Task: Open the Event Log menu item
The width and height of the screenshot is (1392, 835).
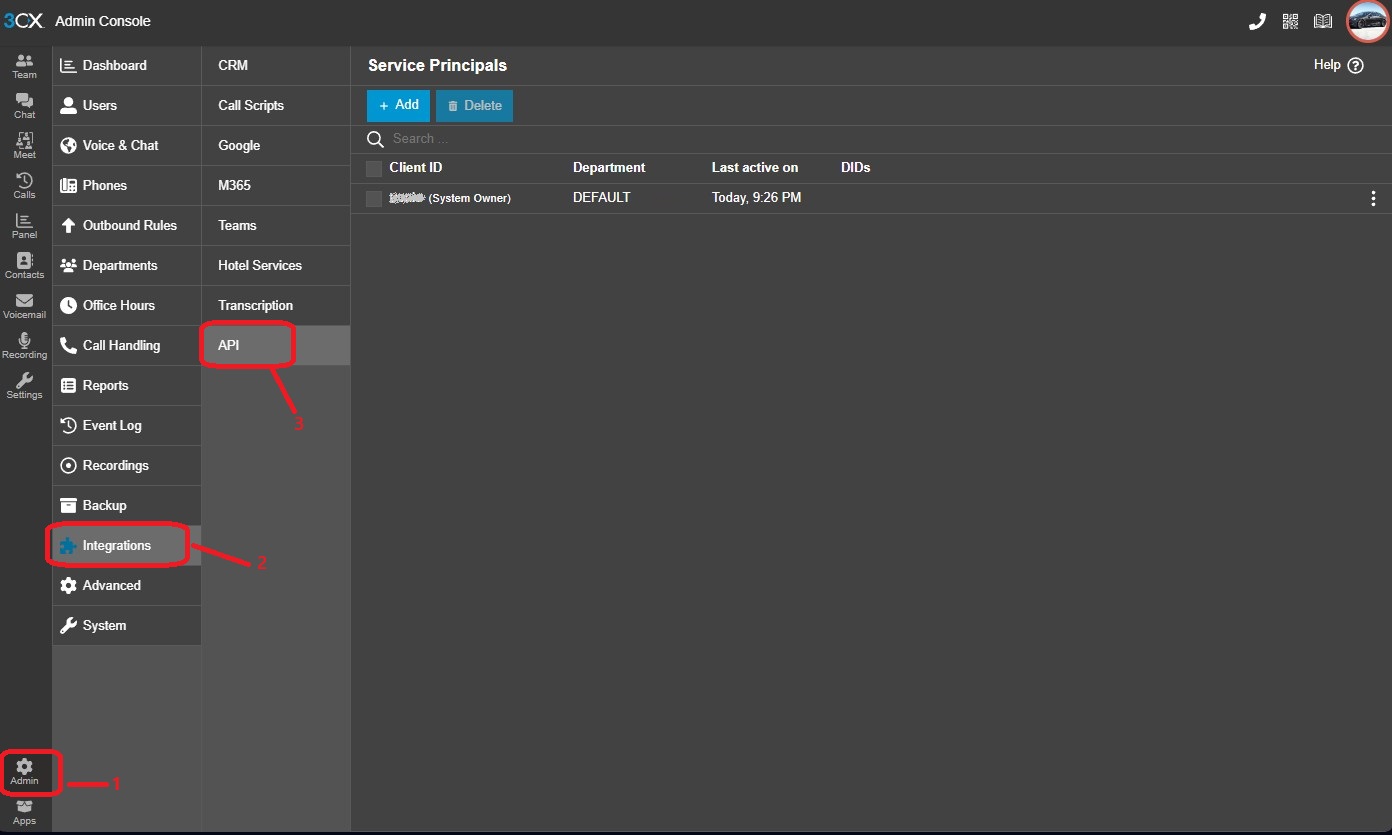Action: click(x=127, y=425)
